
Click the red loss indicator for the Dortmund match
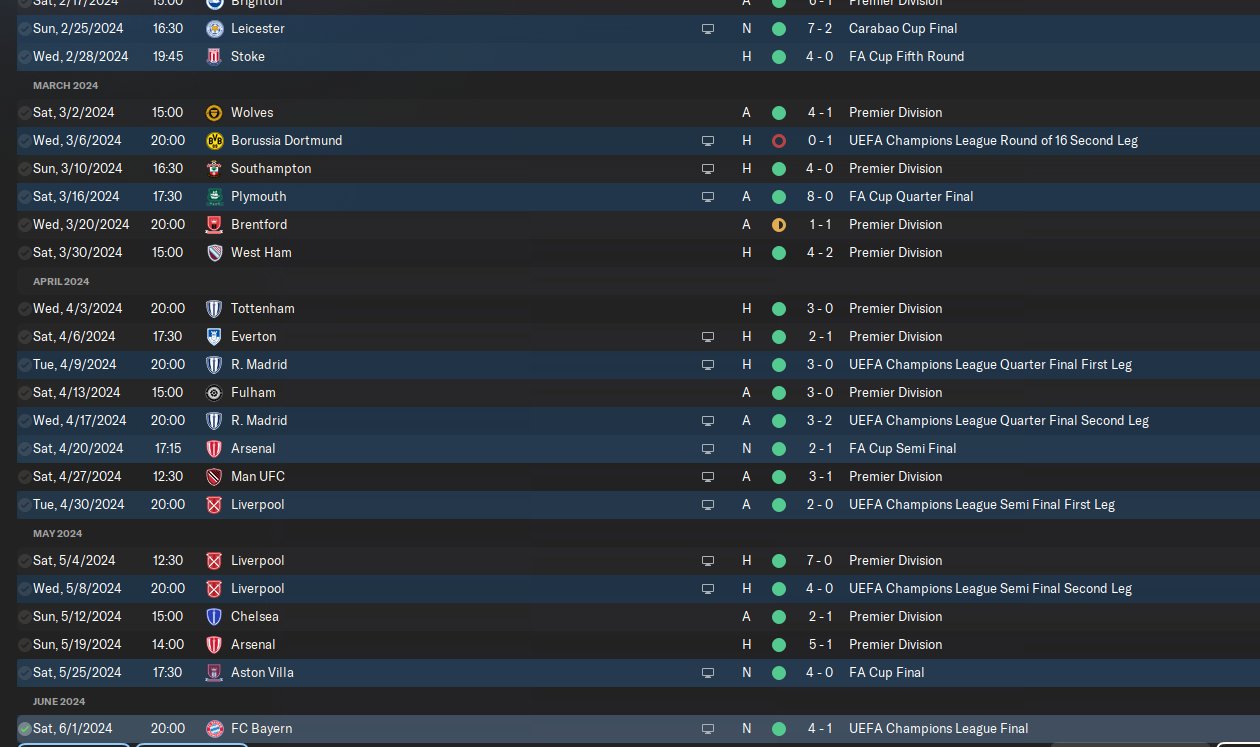tap(779, 141)
